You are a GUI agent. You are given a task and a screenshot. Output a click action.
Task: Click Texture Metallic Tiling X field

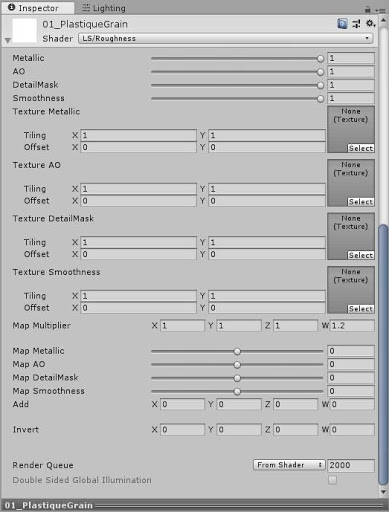pyautogui.click(x=138, y=135)
